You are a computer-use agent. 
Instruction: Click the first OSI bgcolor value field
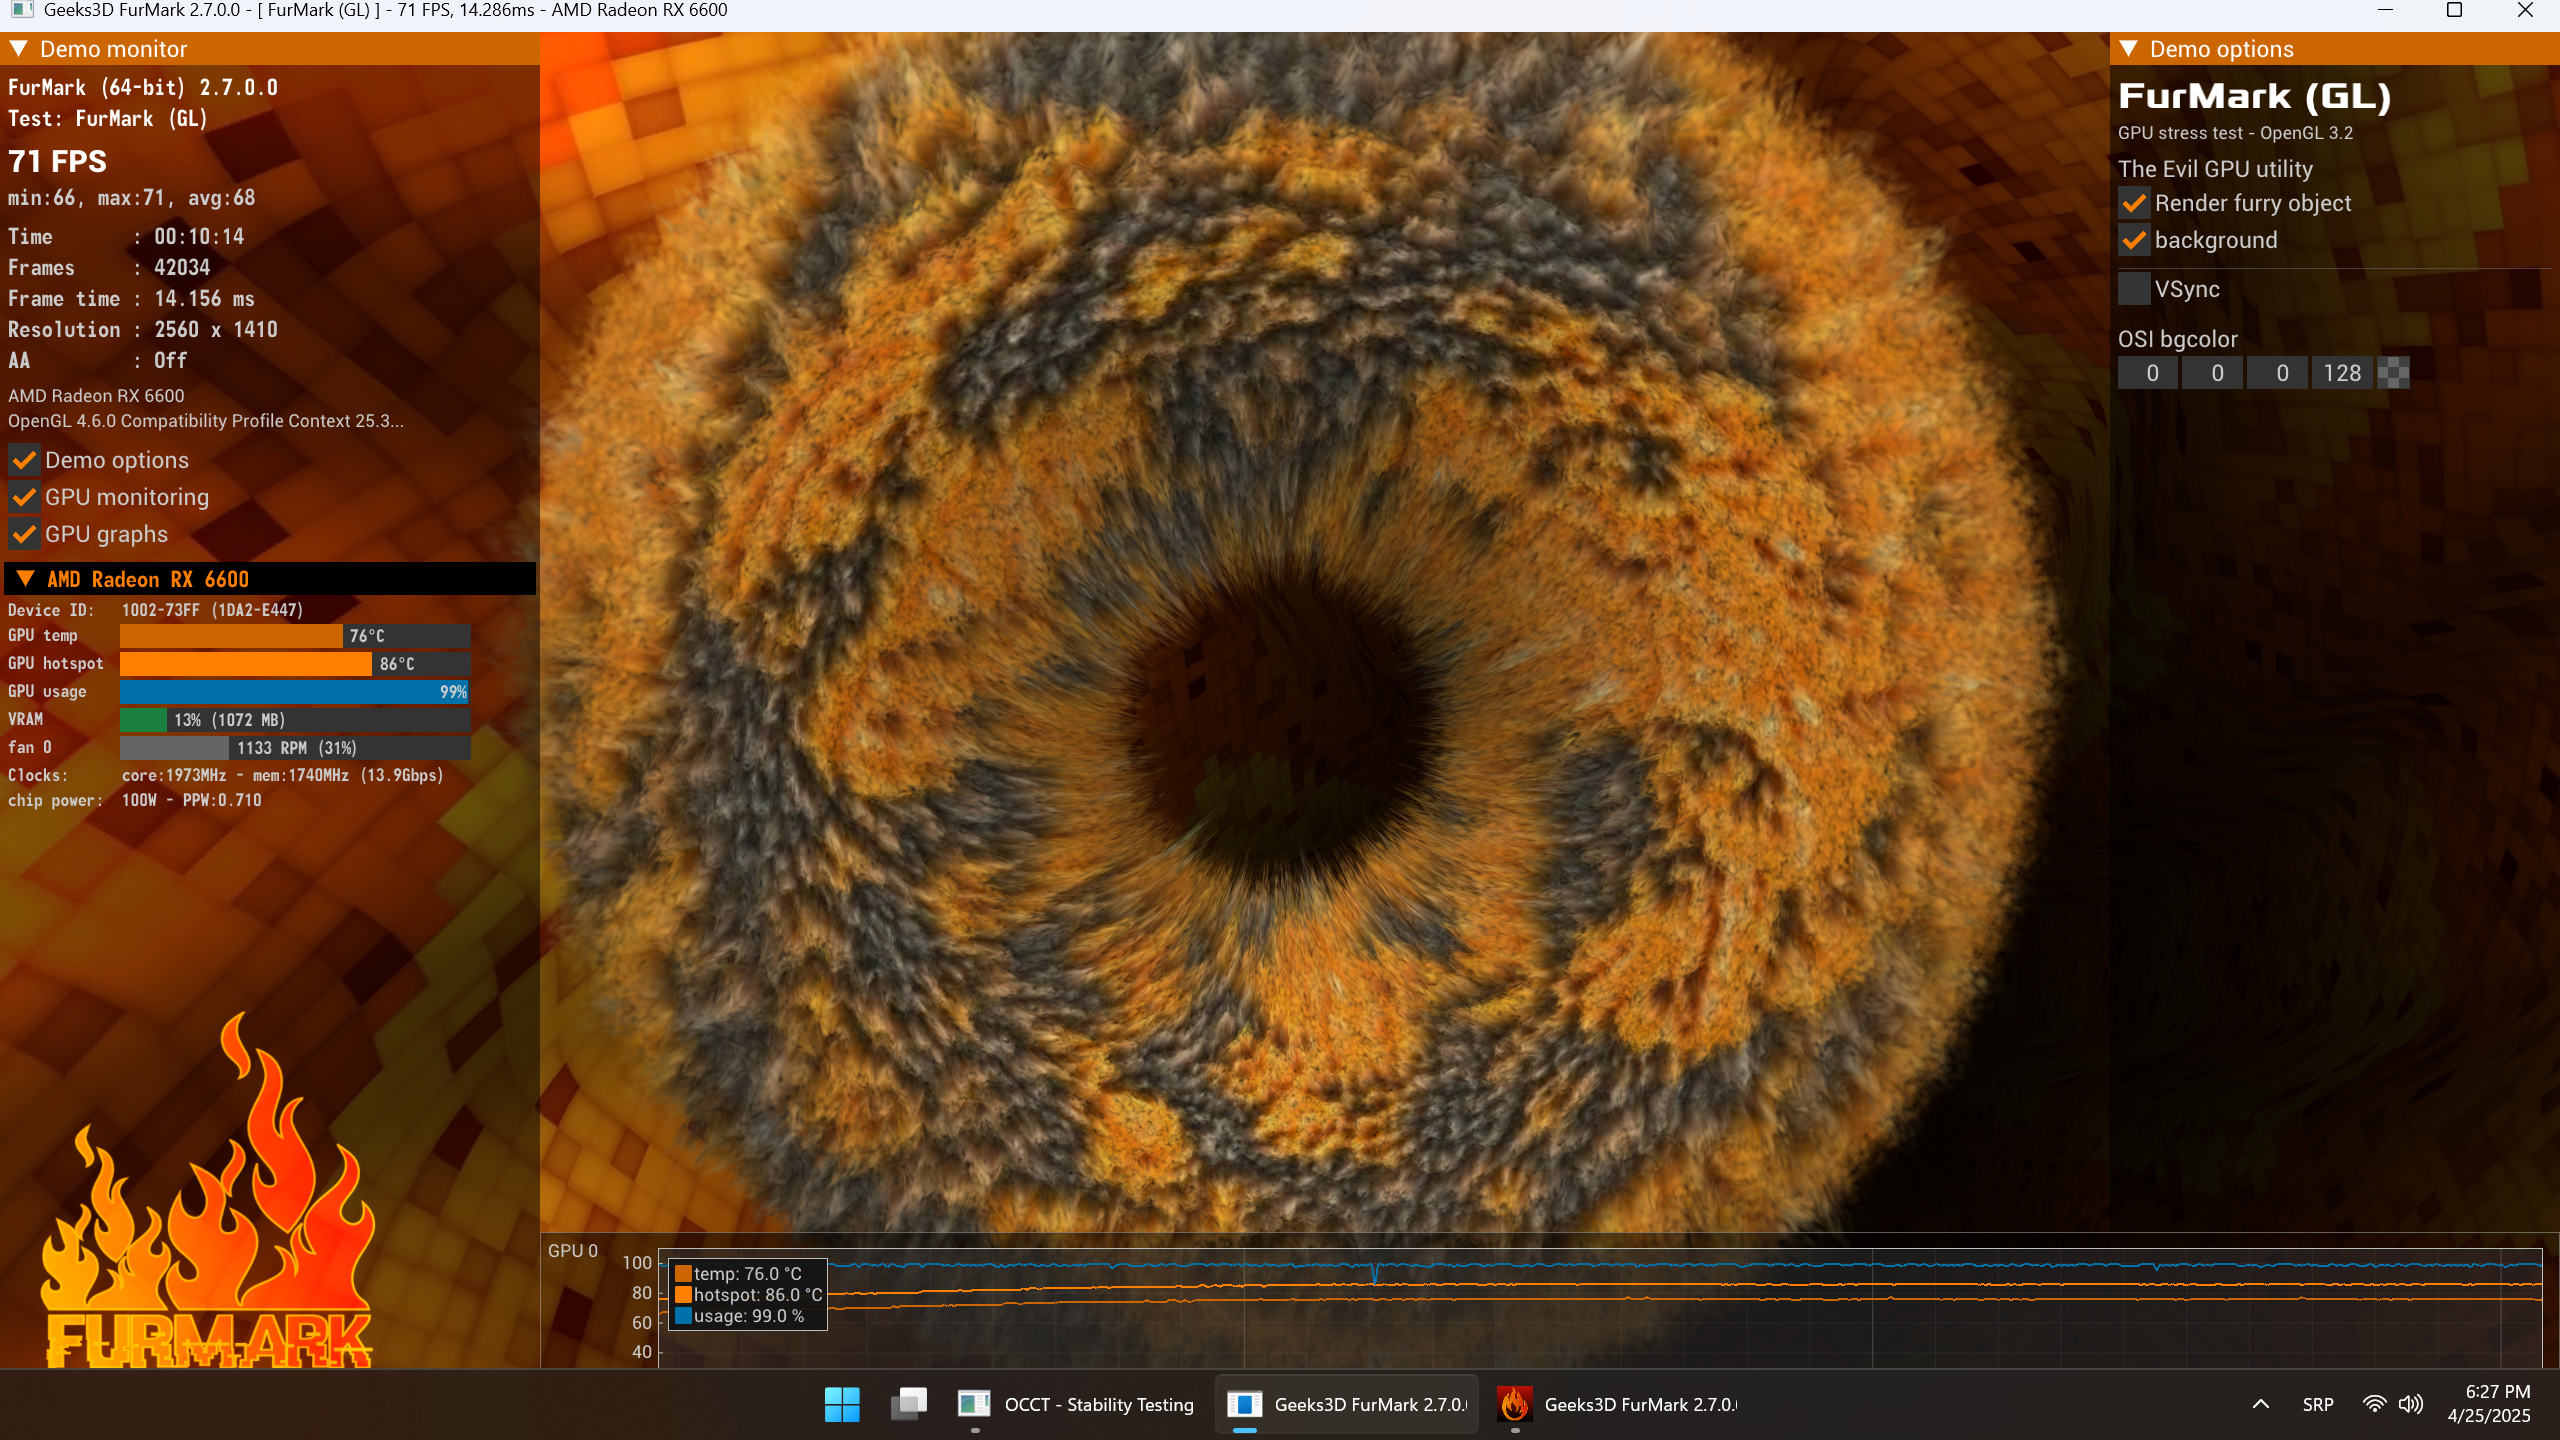click(2148, 373)
